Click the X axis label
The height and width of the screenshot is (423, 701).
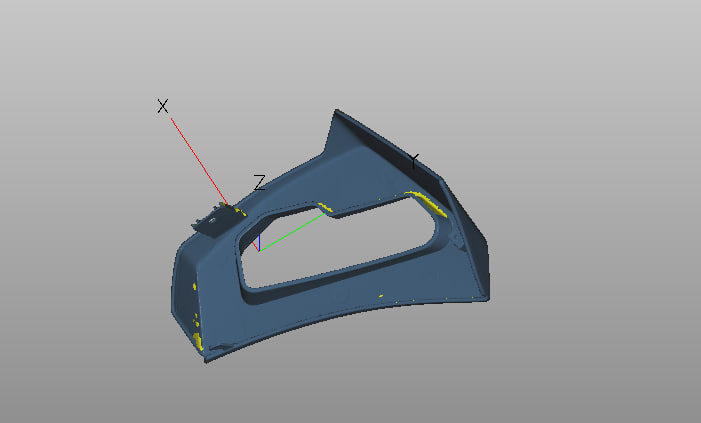(163, 106)
